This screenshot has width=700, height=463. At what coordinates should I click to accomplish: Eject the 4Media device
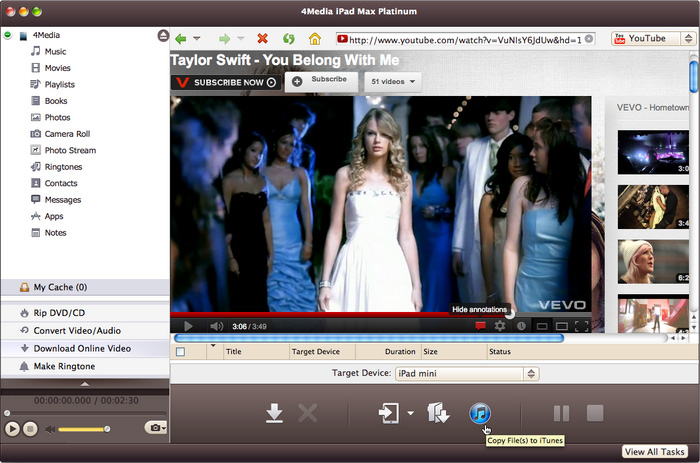click(x=163, y=36)
